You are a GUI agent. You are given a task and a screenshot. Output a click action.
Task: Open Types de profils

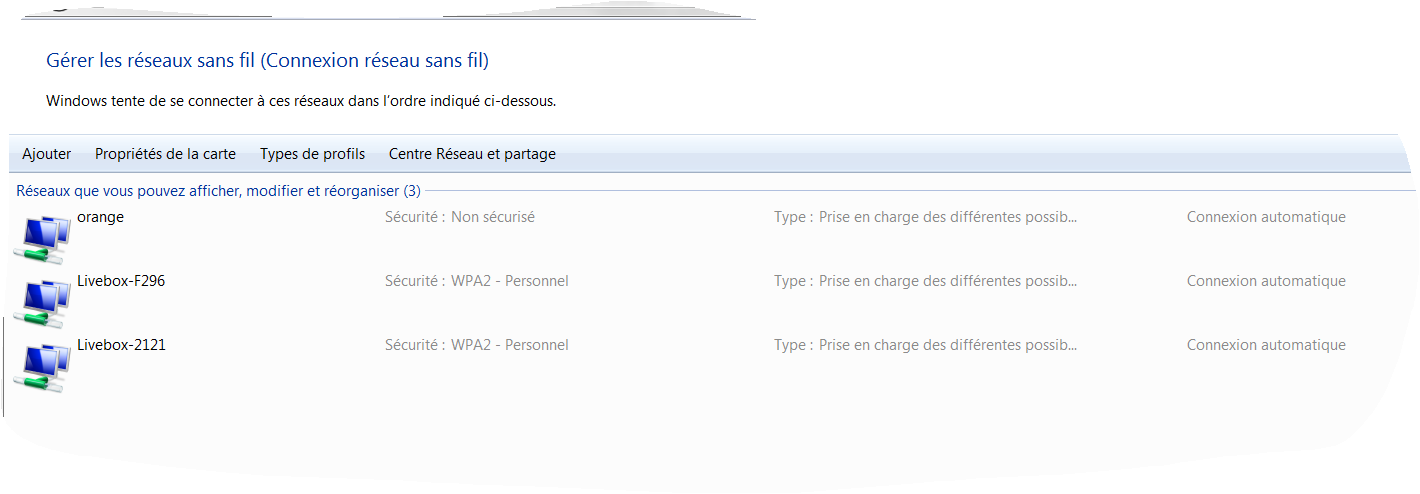point(312,154)
